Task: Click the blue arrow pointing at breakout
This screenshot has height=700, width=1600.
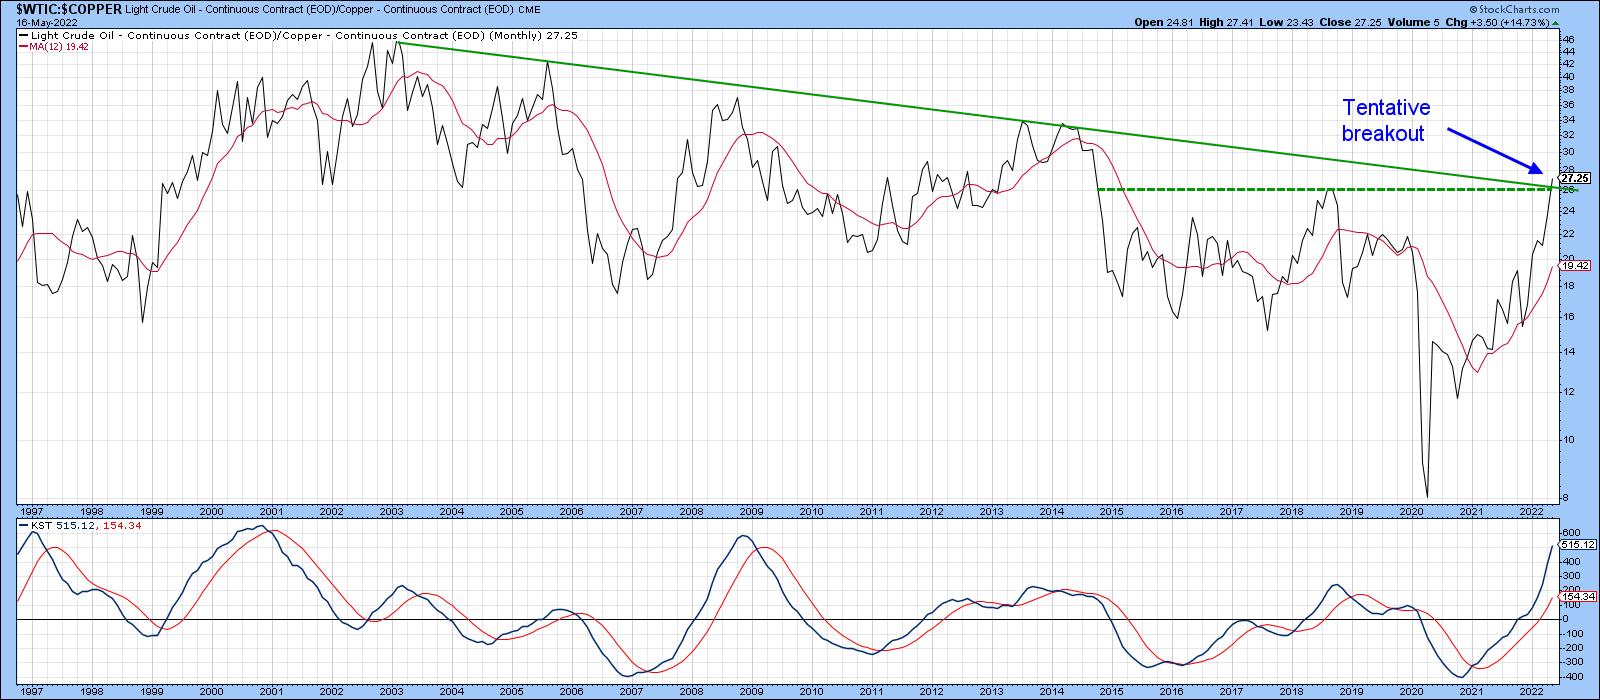Action: (1494, 149)
